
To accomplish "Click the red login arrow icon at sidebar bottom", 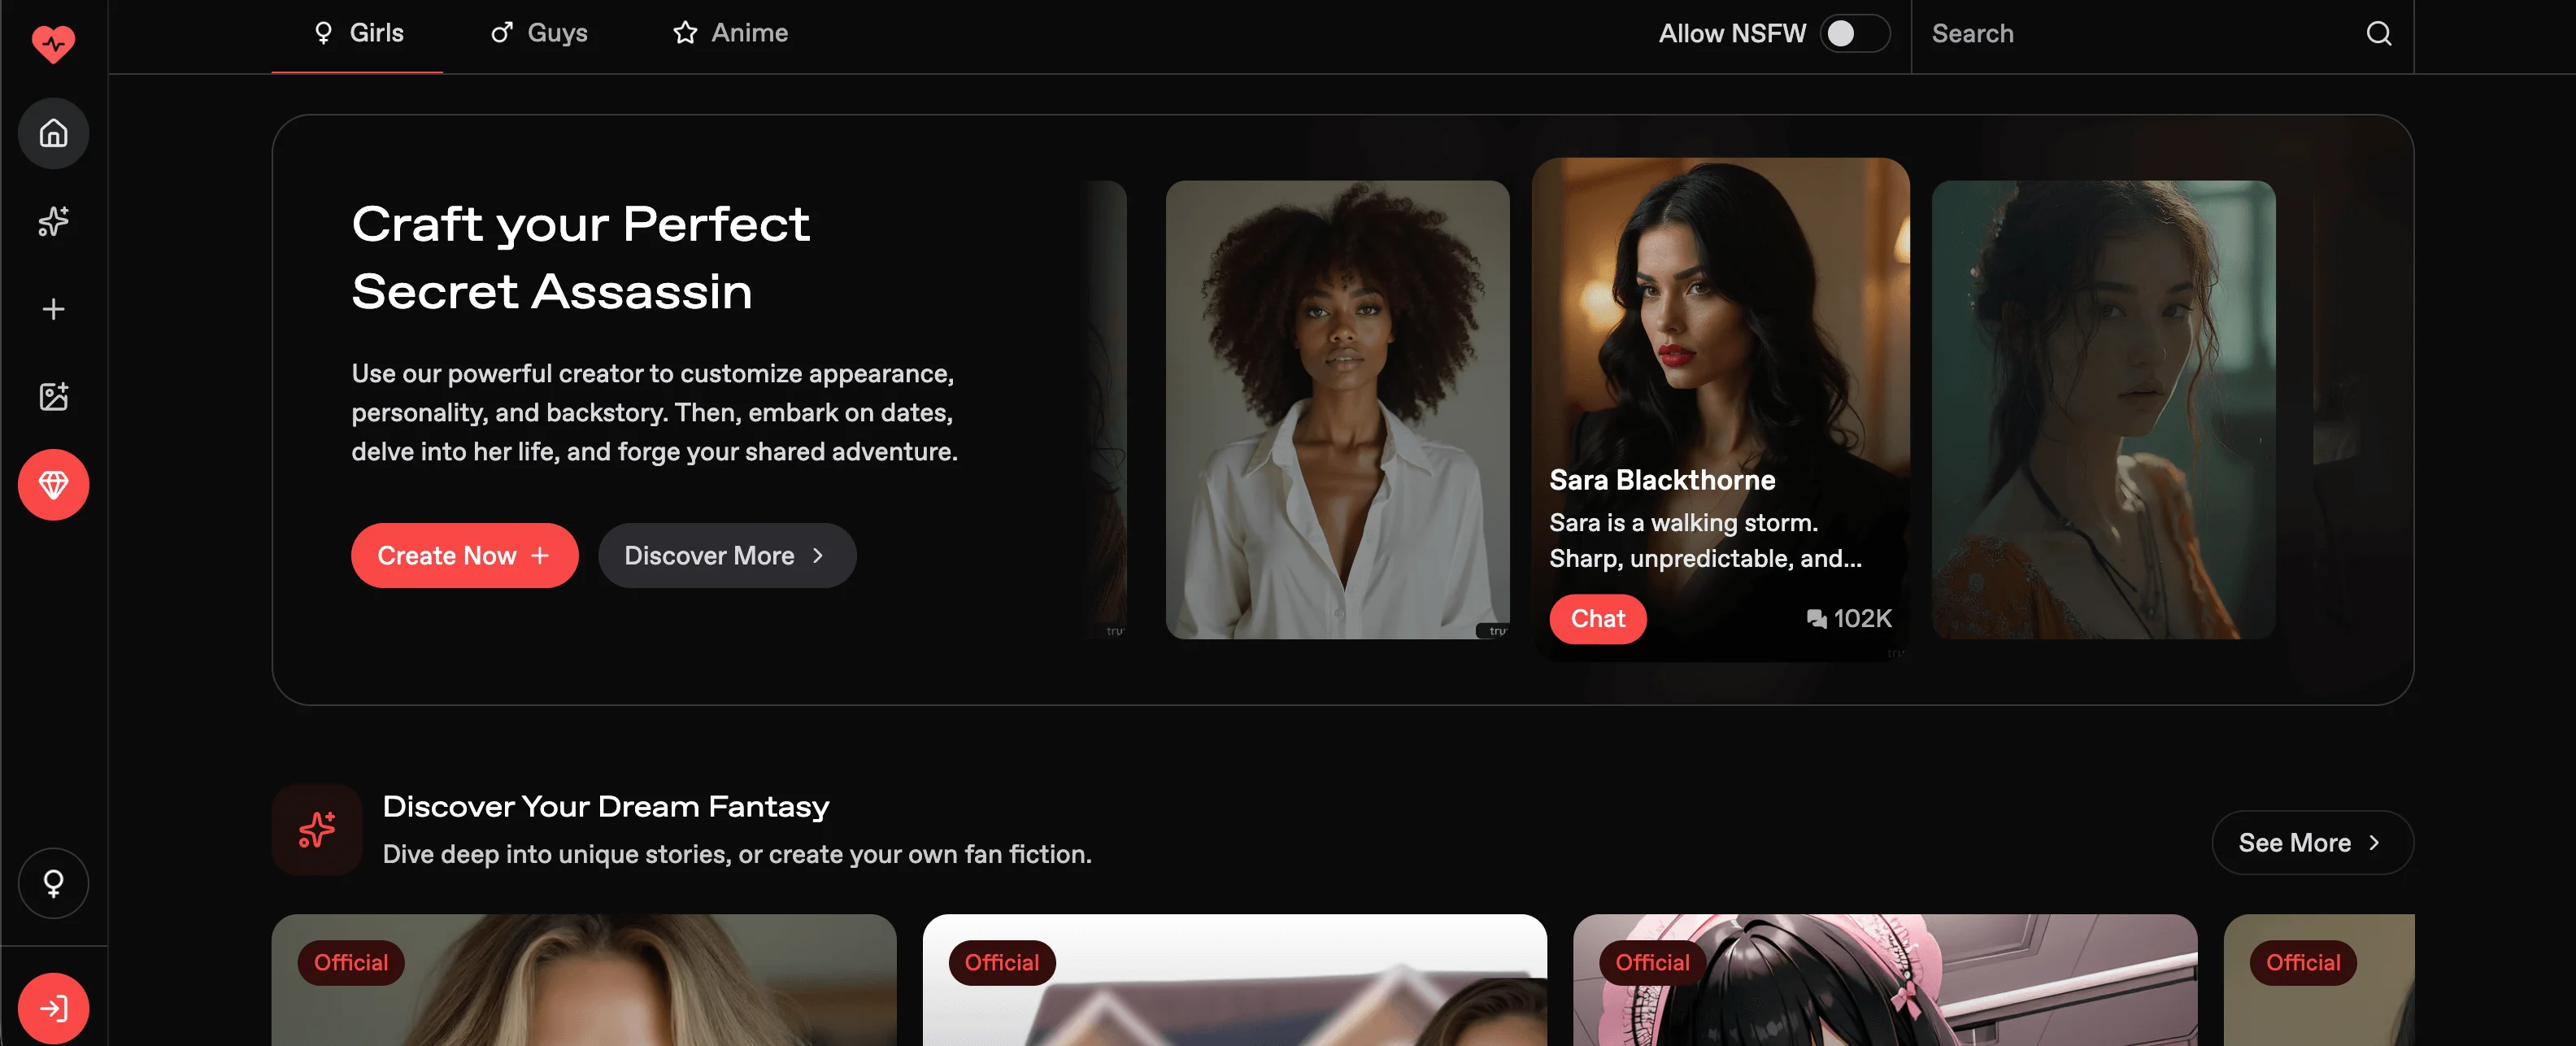I will click(x=53, y=1008).
